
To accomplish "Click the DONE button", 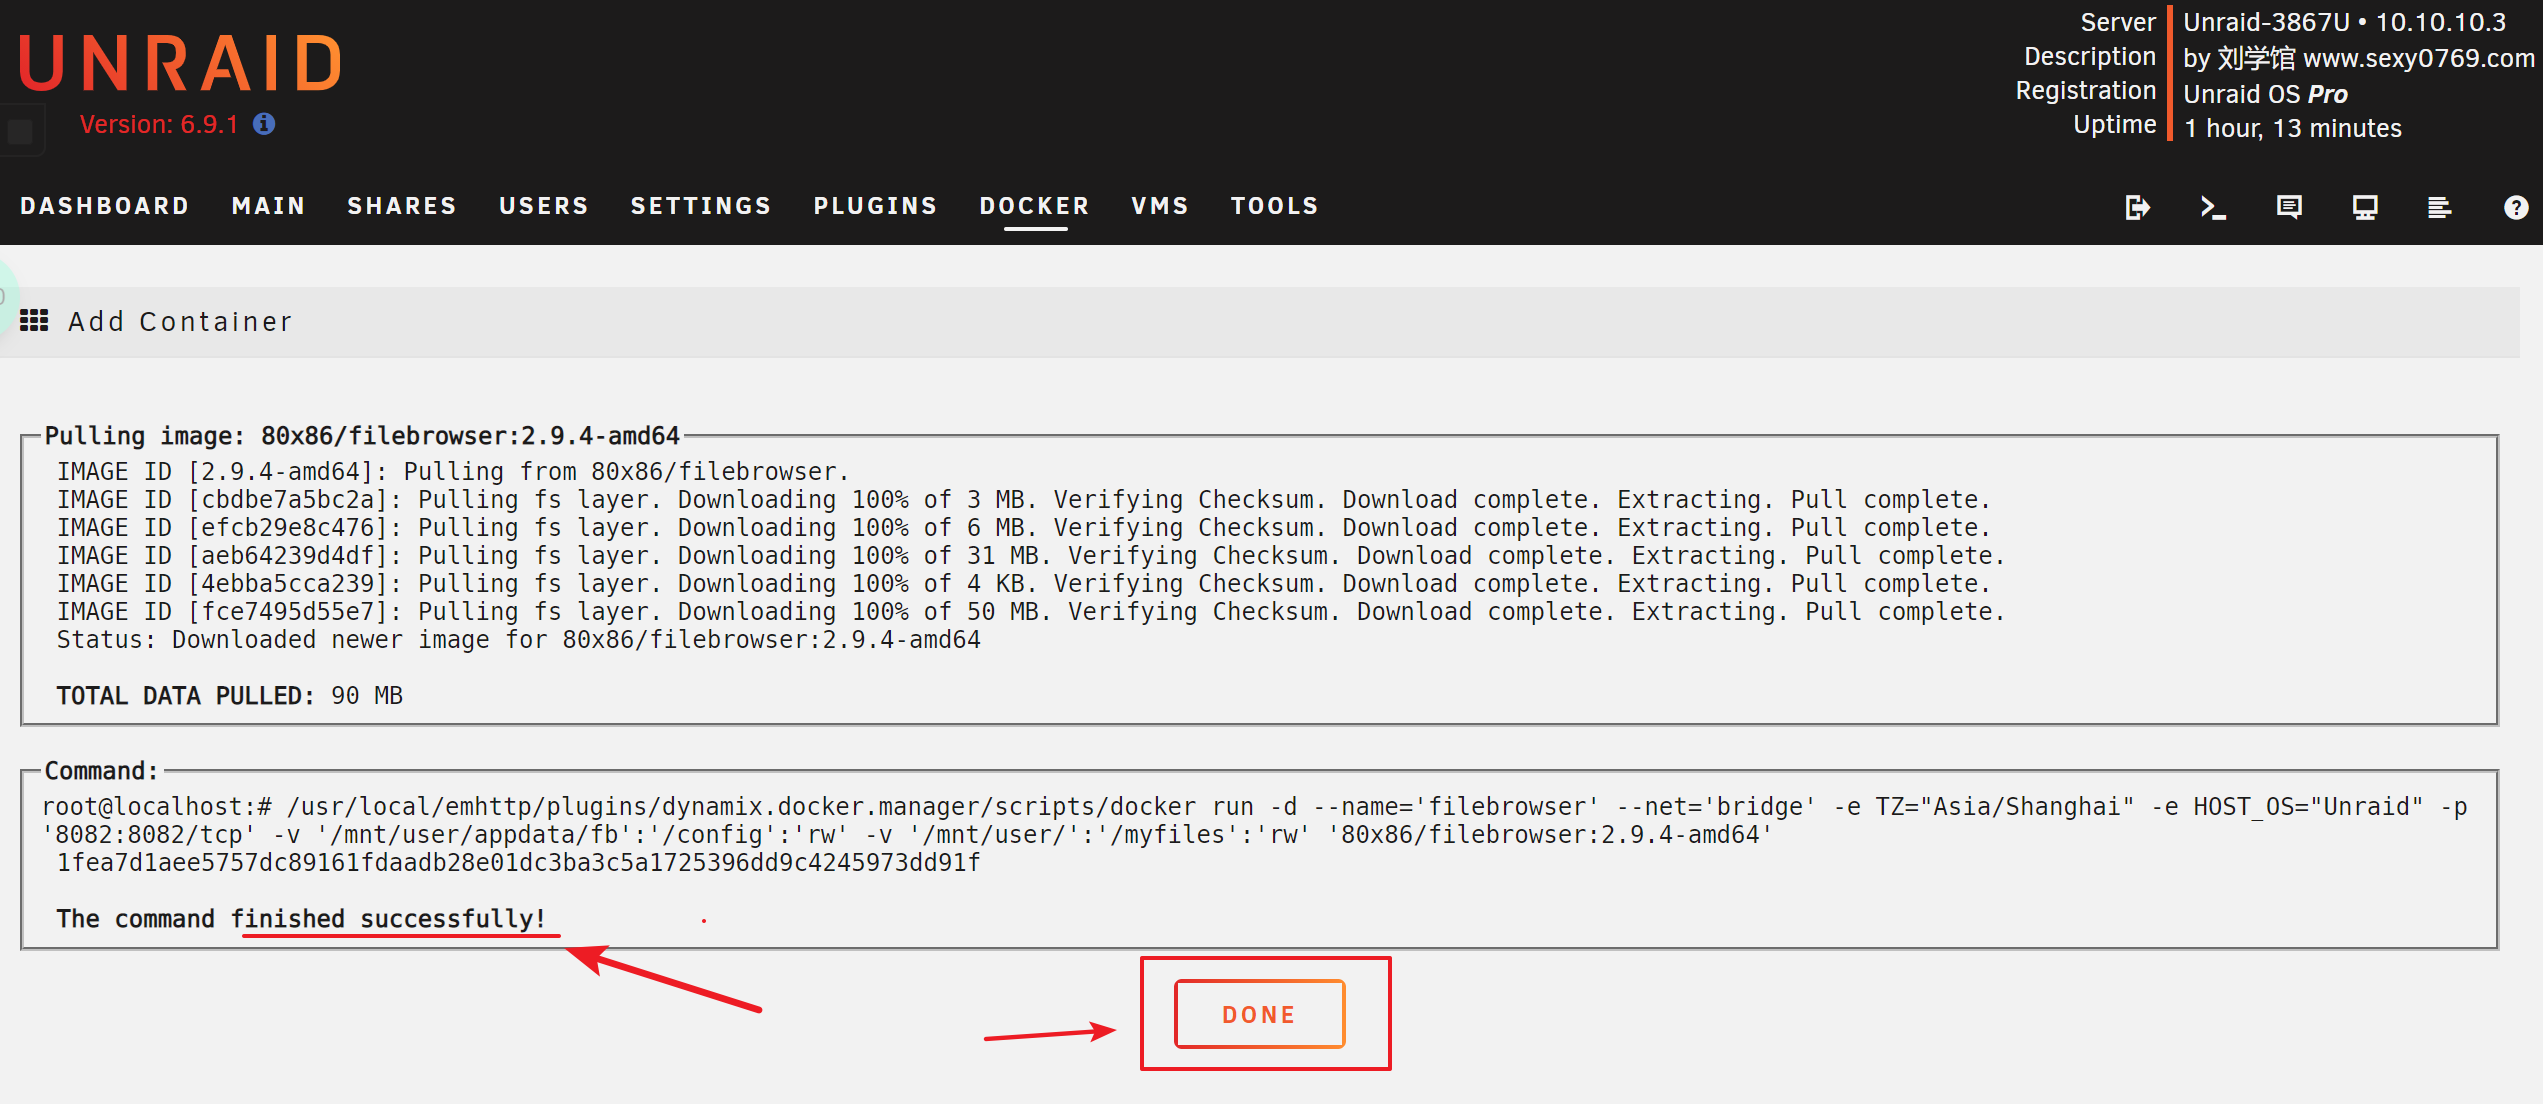I will (1260, 1014).
